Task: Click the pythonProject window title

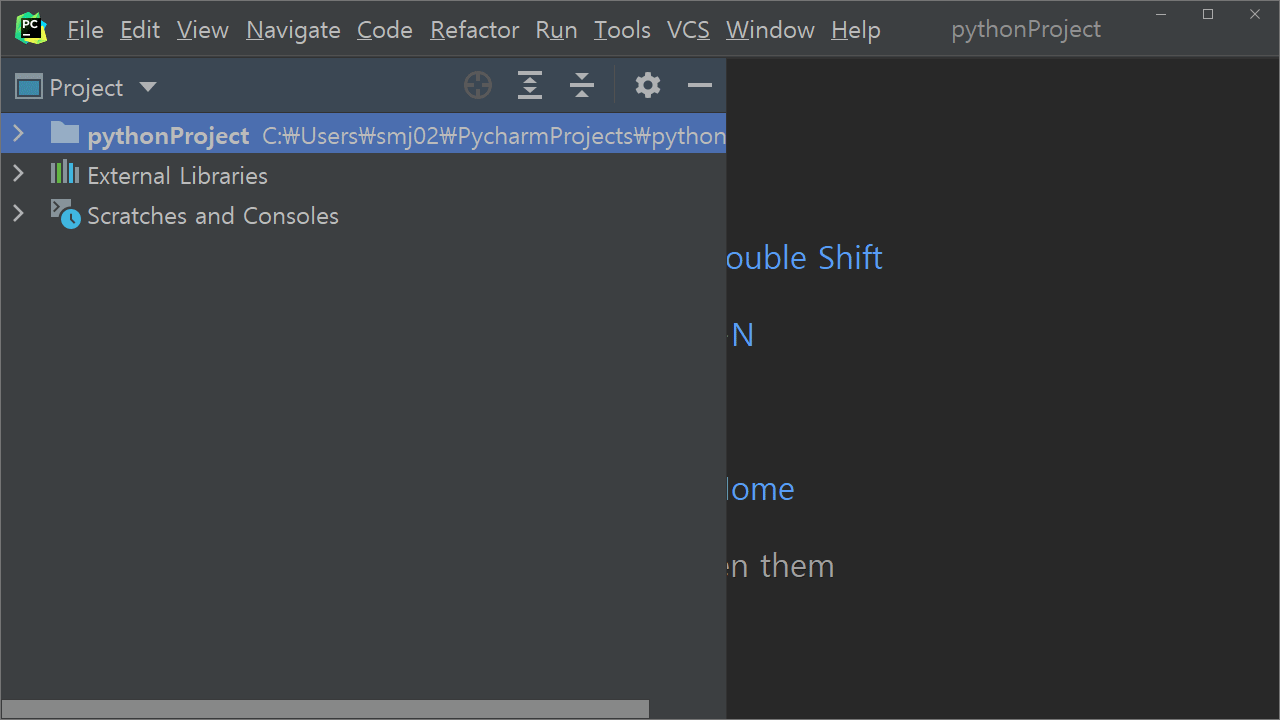Action: (x=1026, y=30)
